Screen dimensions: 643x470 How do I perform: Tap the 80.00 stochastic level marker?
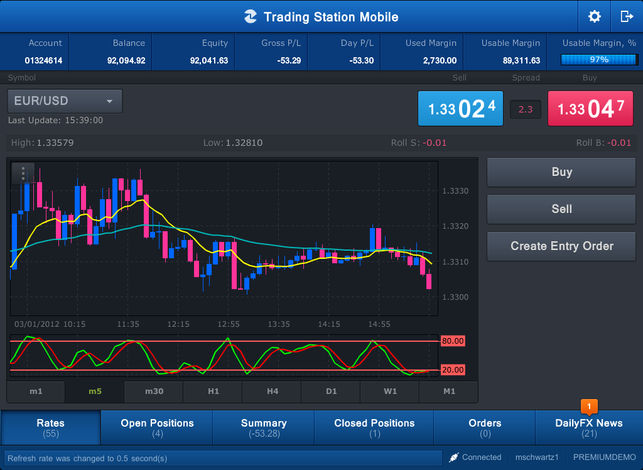[x=453, y=341]
